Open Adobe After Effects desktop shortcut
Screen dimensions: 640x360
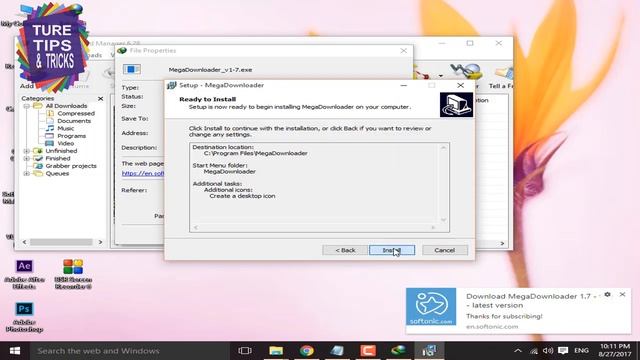click(24, 274)
